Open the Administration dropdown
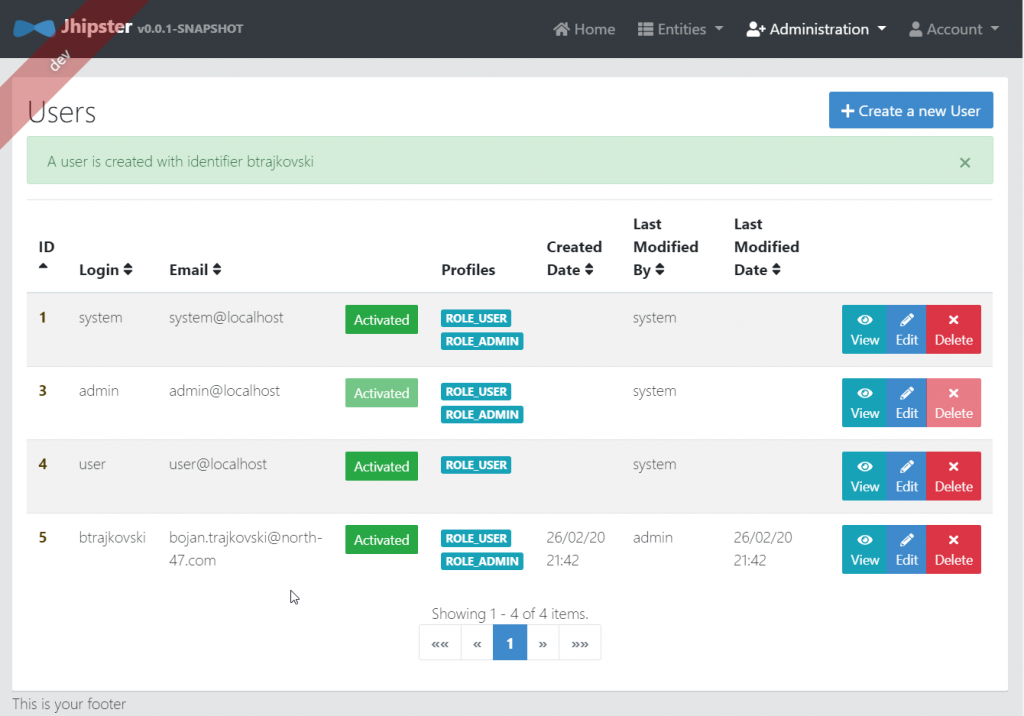 click(816, 29)
